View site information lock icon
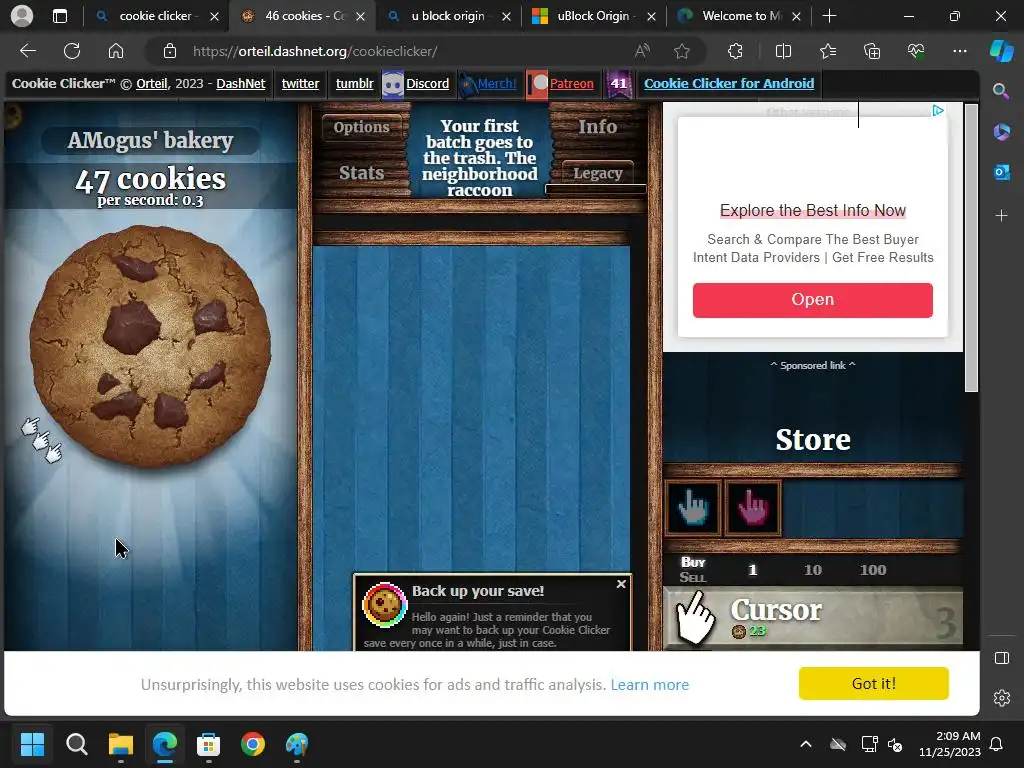Screen dimensions: 1024x768 [170, 51]
